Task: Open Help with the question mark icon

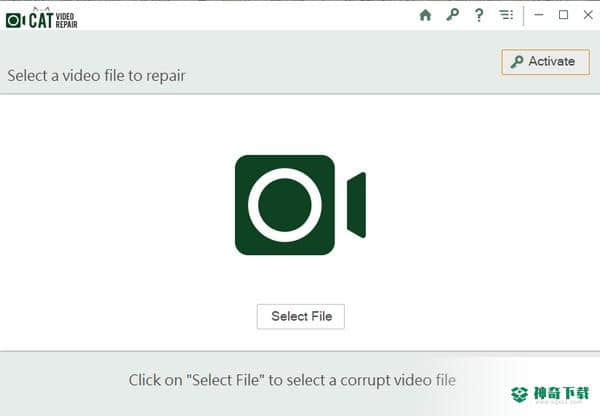Action: click(479, 15)
